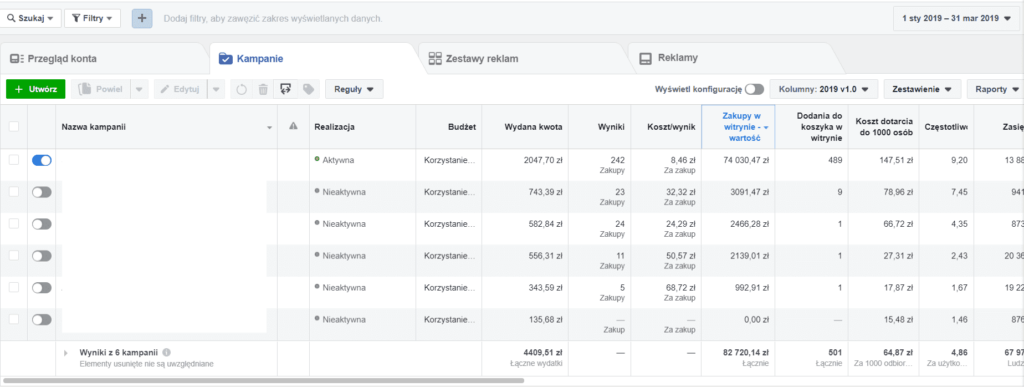Click the magnifier icon on the Szukaj button
This screenshot has width=1024, height=387.
pos(11,18)
